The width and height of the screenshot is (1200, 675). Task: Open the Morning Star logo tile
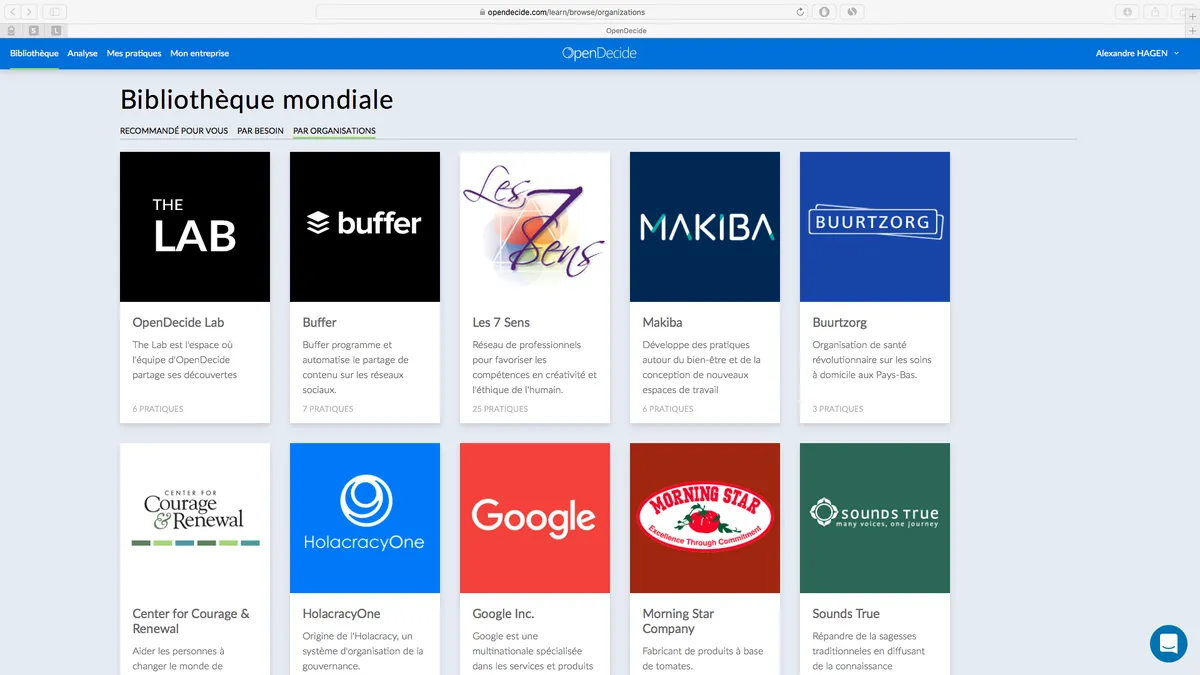pos(705,518)
